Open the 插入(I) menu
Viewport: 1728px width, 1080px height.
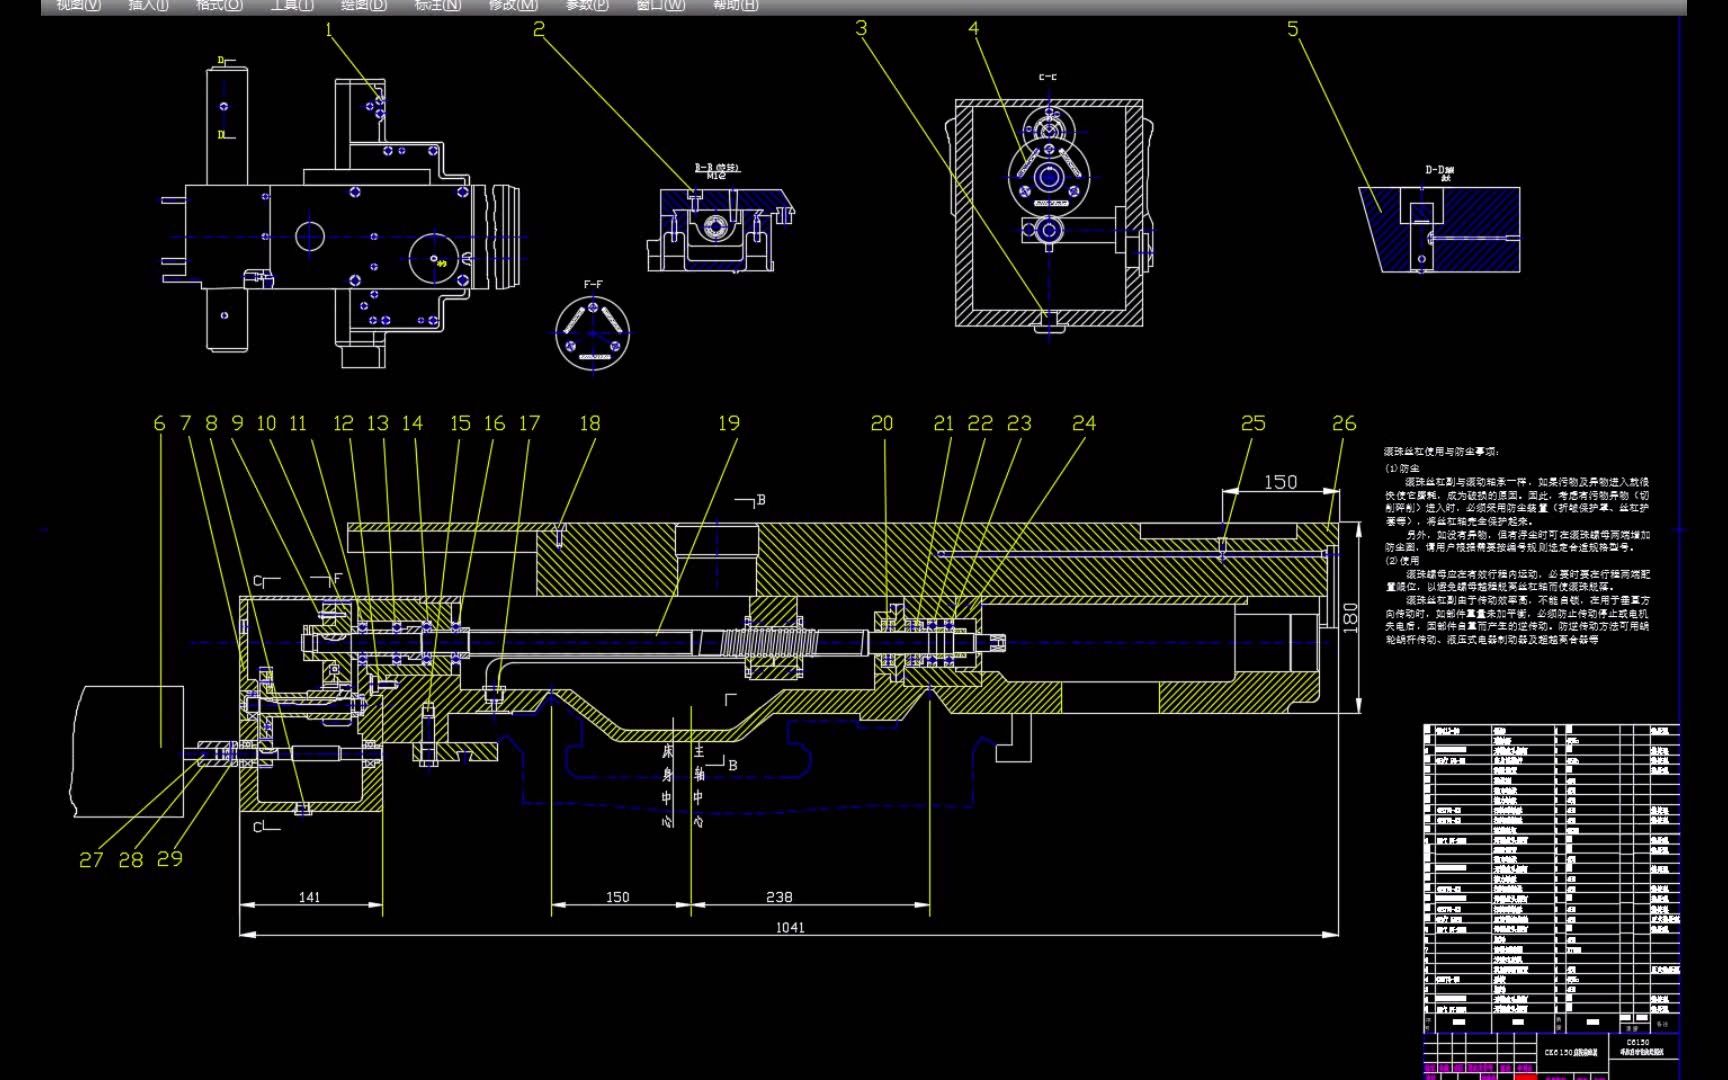[149, 5]
